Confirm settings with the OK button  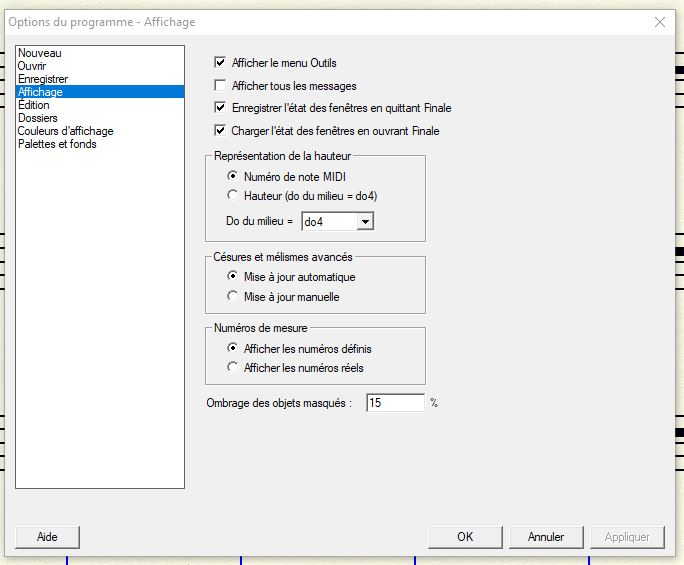[x=465, y=537]
